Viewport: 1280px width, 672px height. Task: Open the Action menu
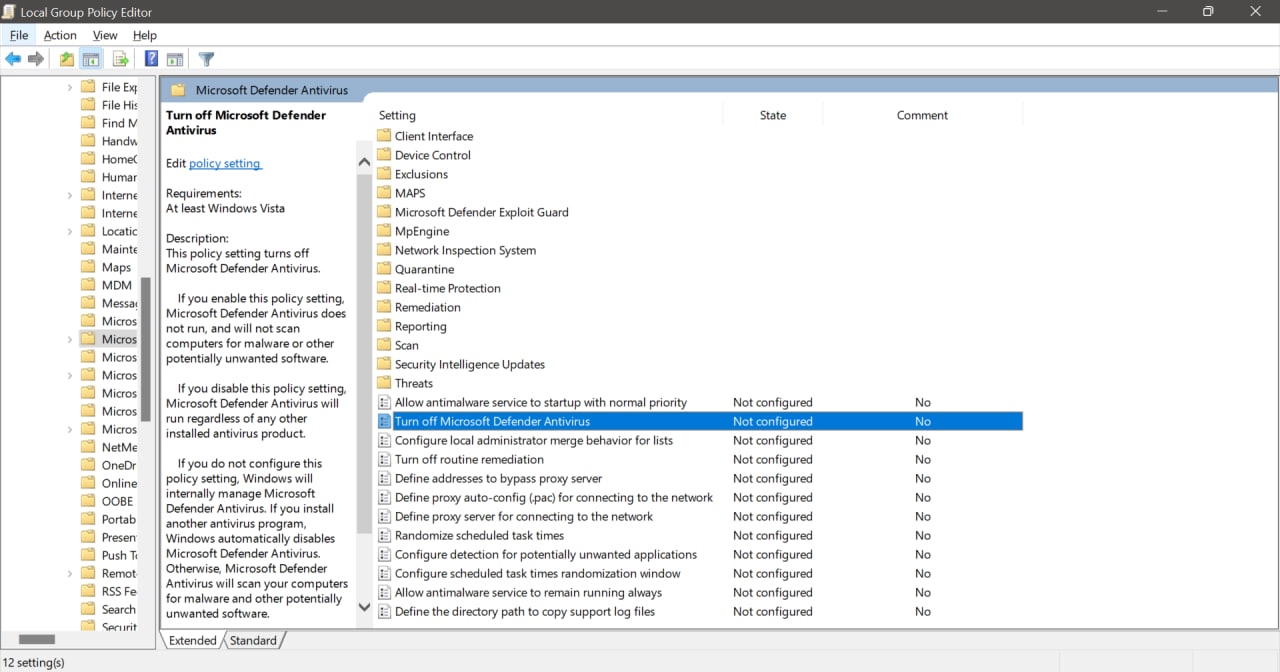click(x=60, y=35)
